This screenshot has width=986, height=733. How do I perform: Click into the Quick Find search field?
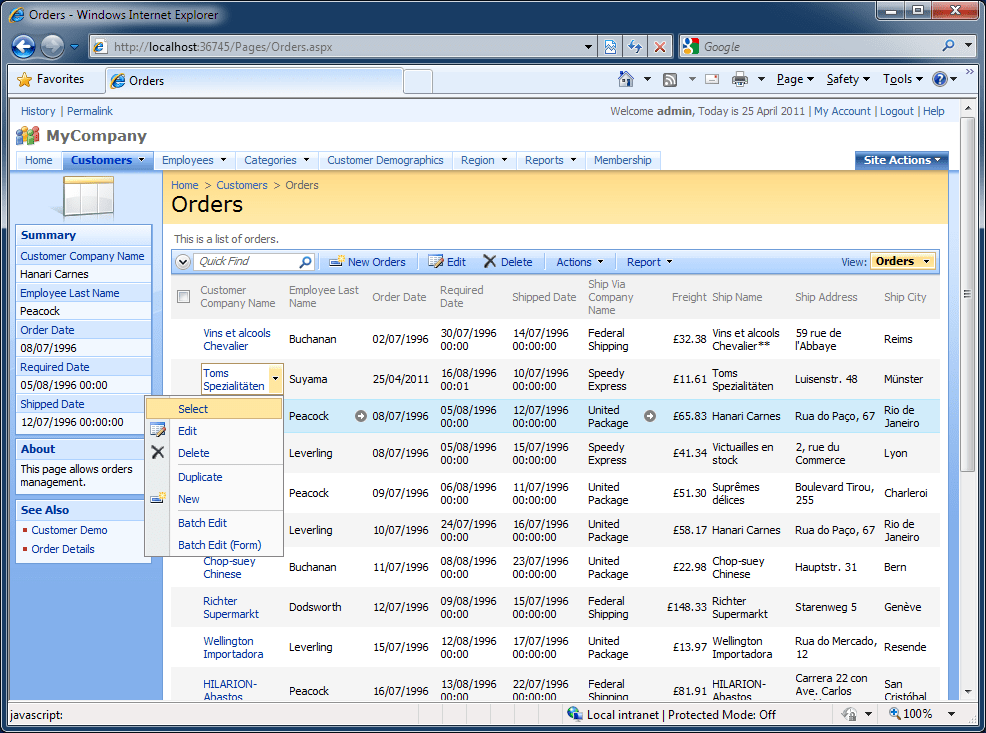click(x=247, y=262)
